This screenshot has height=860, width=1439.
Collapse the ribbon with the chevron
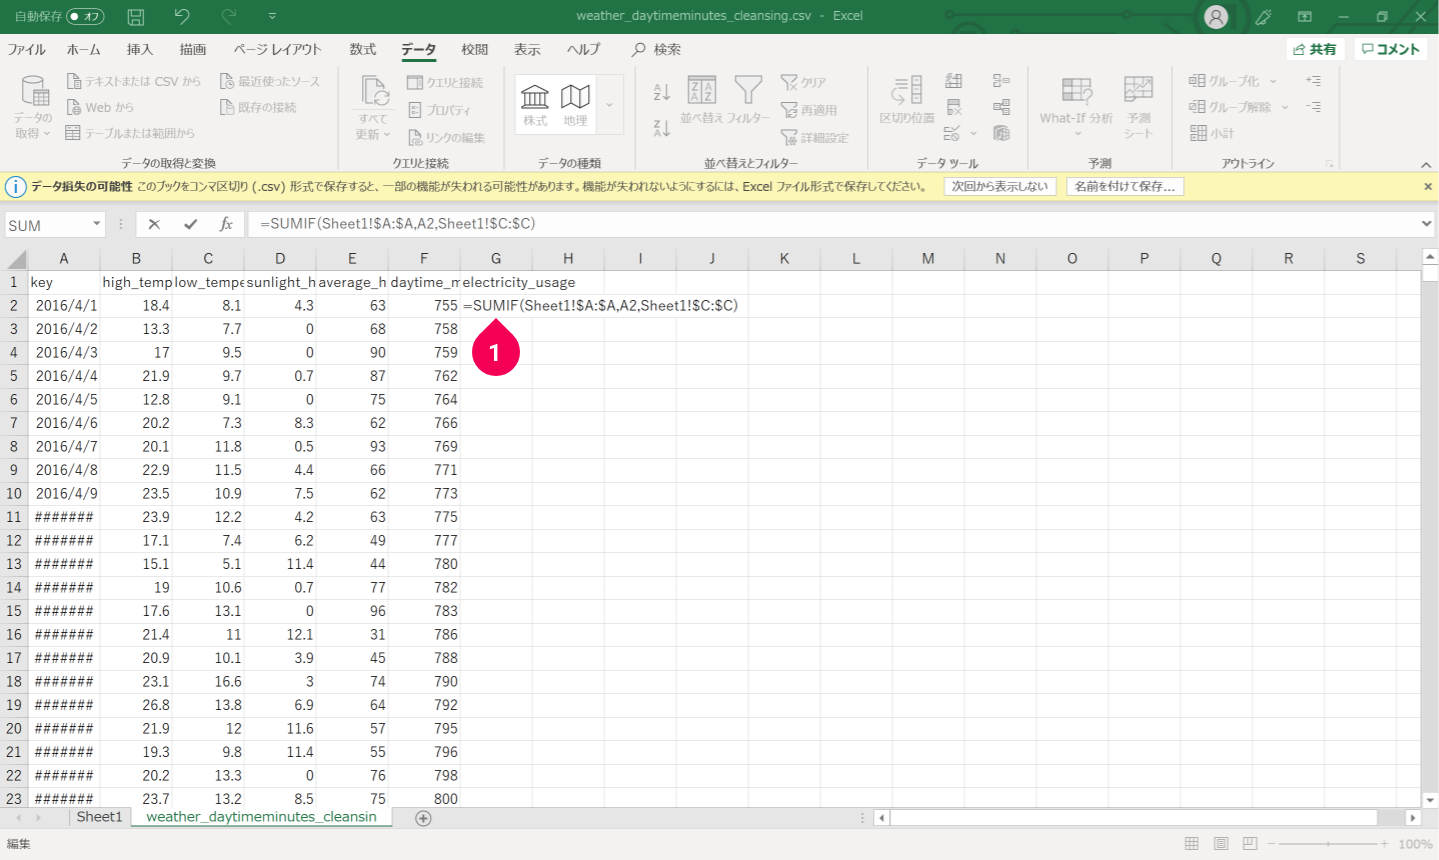[x=1427, y=165]
